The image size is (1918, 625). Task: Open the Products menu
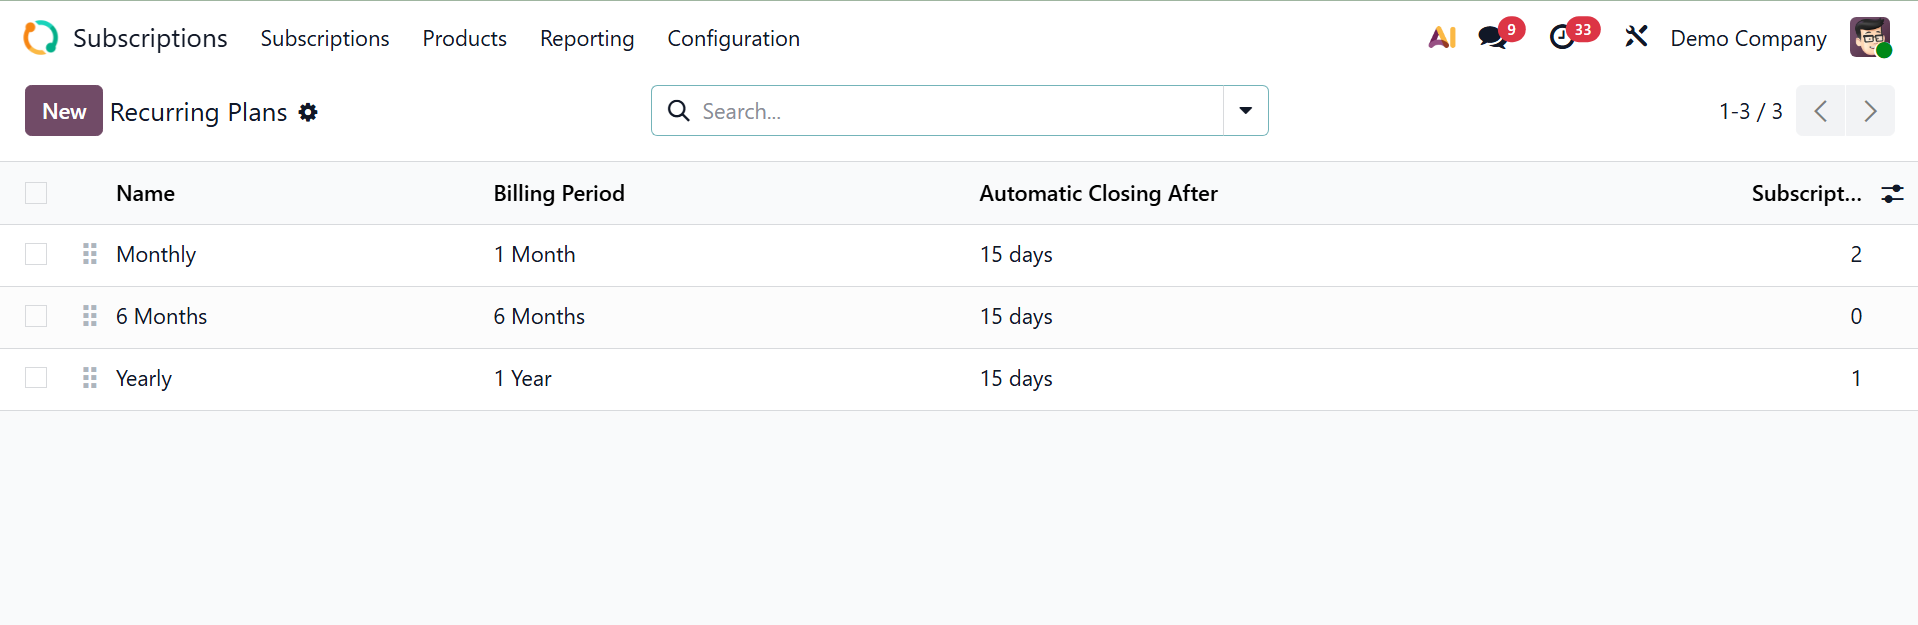point(464,38)
